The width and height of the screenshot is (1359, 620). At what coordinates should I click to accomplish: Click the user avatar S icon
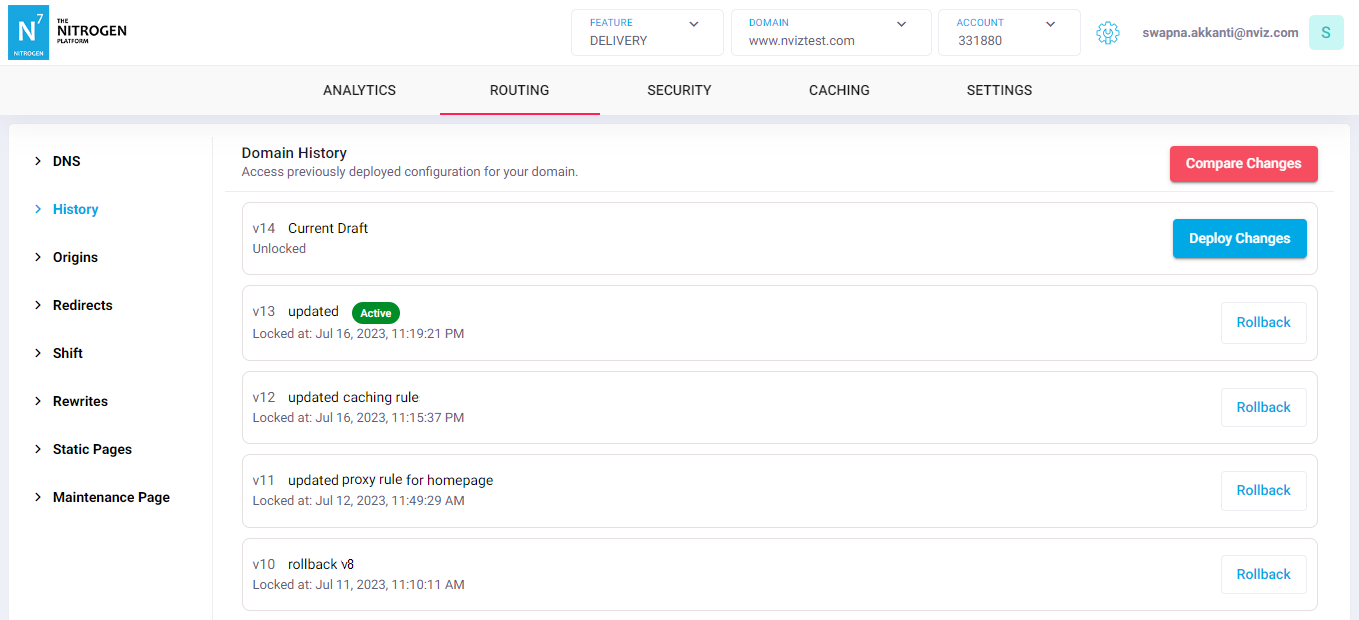[1325, 33]
